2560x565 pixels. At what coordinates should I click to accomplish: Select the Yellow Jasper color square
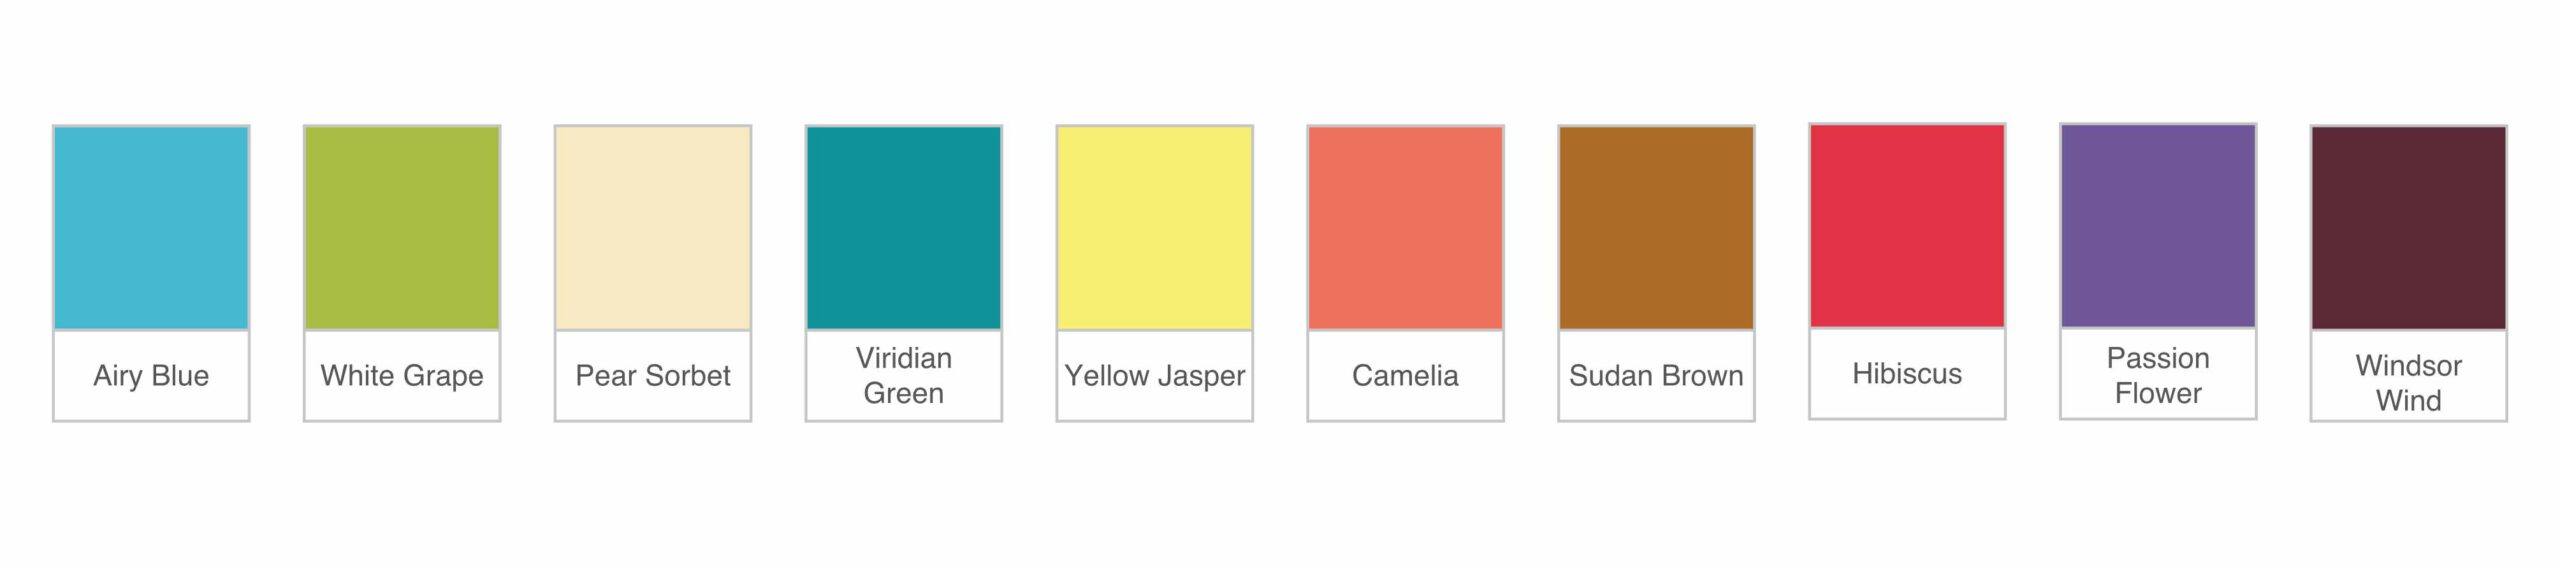1155,228
